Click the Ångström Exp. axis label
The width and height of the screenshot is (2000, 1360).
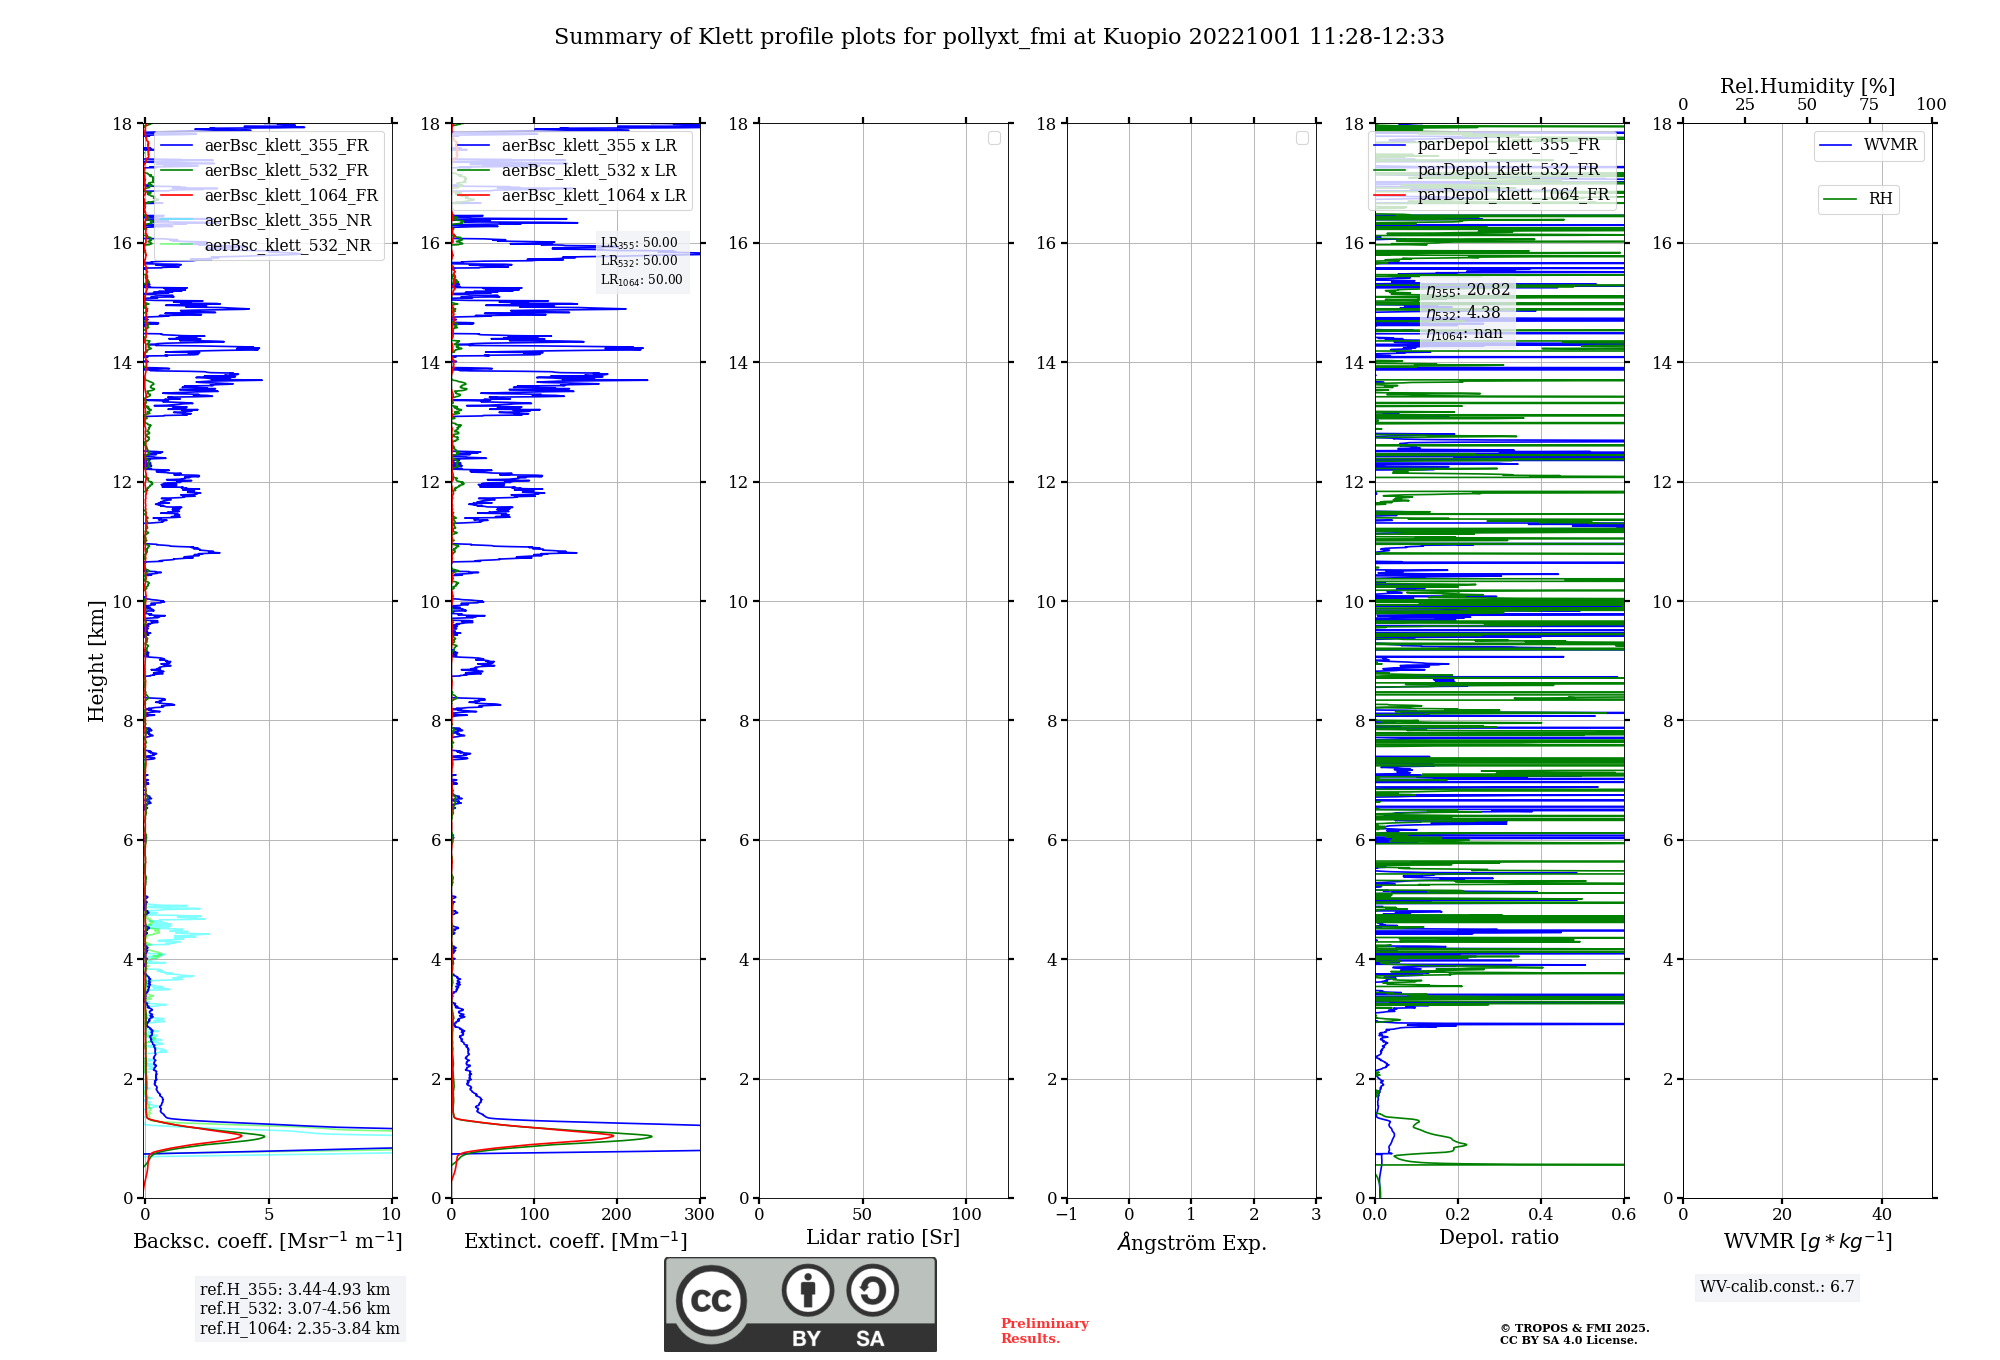pos(1192,1242)
